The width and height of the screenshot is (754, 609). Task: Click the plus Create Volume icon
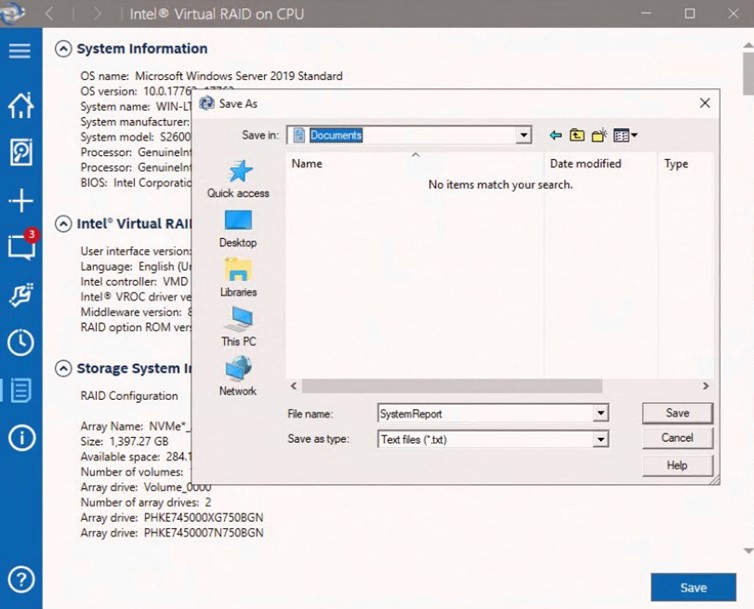[21, 200]
